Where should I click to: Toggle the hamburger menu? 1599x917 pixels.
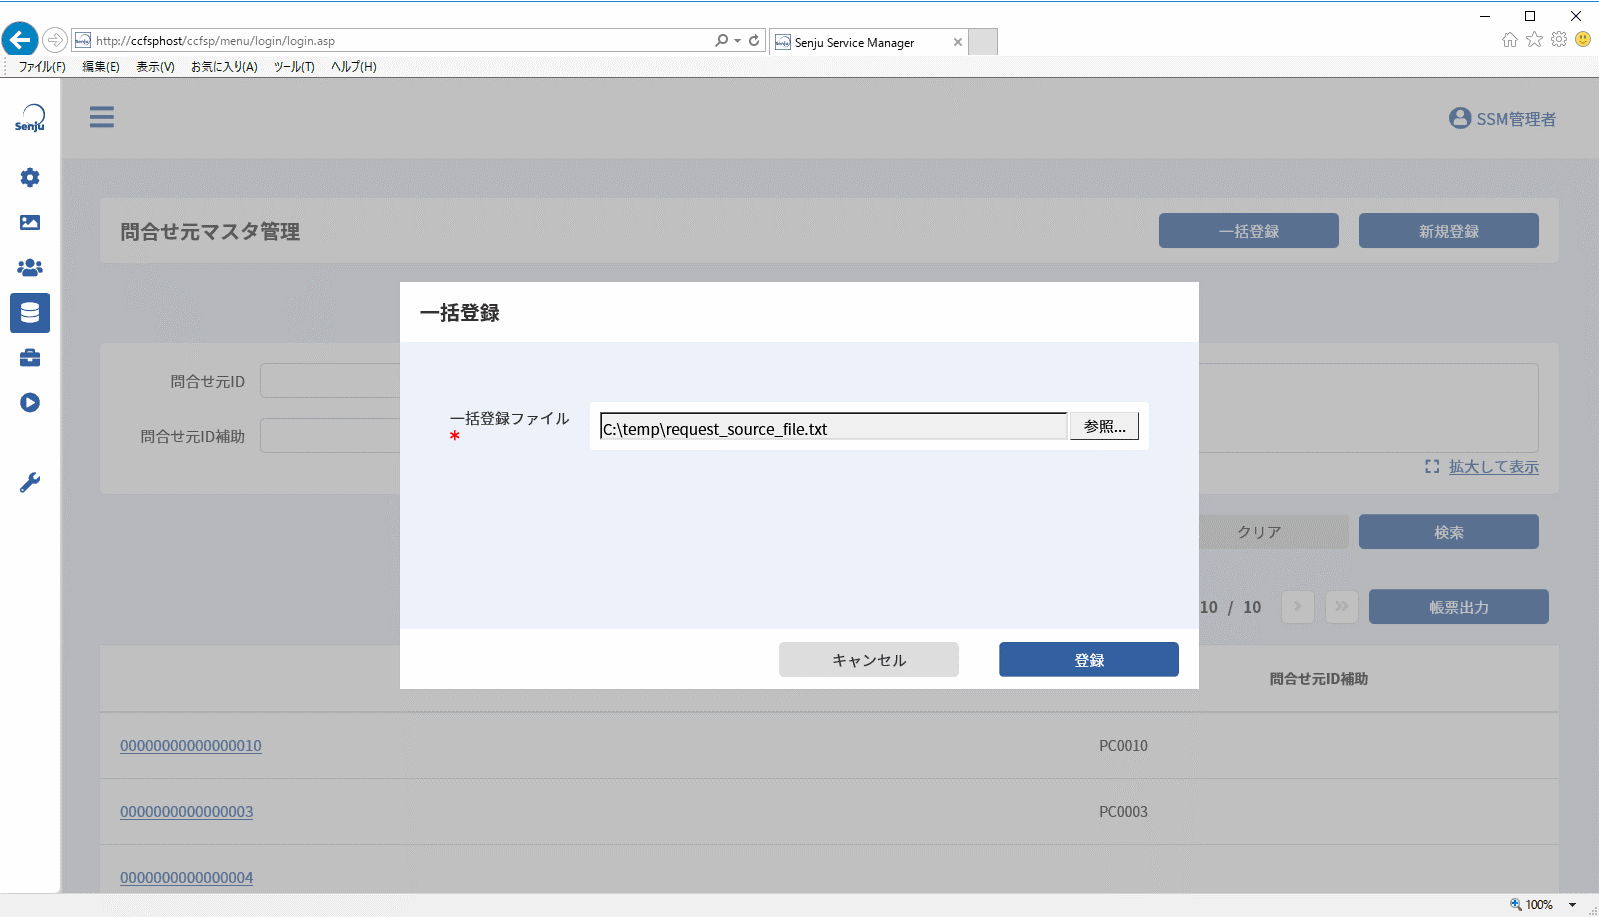point(102,117)
